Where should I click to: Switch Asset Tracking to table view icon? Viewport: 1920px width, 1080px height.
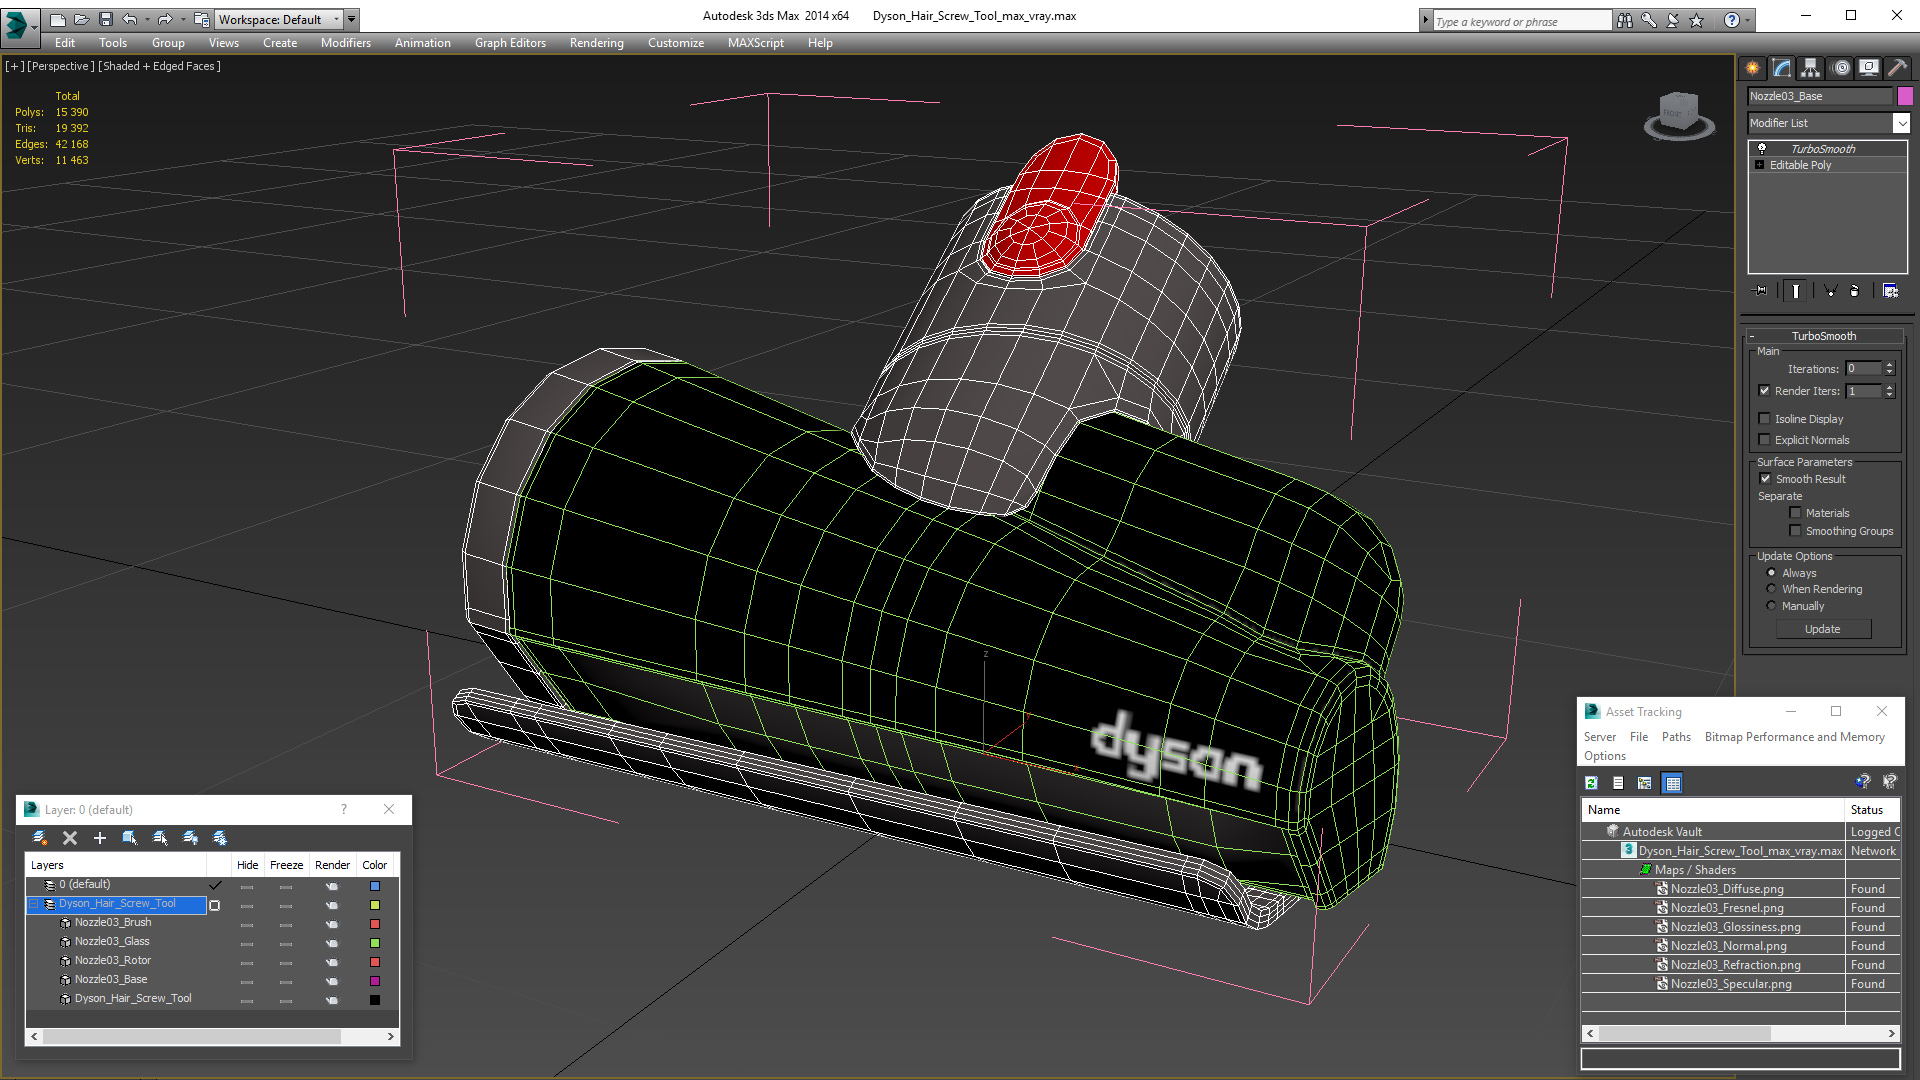(x=1672, y=783)
